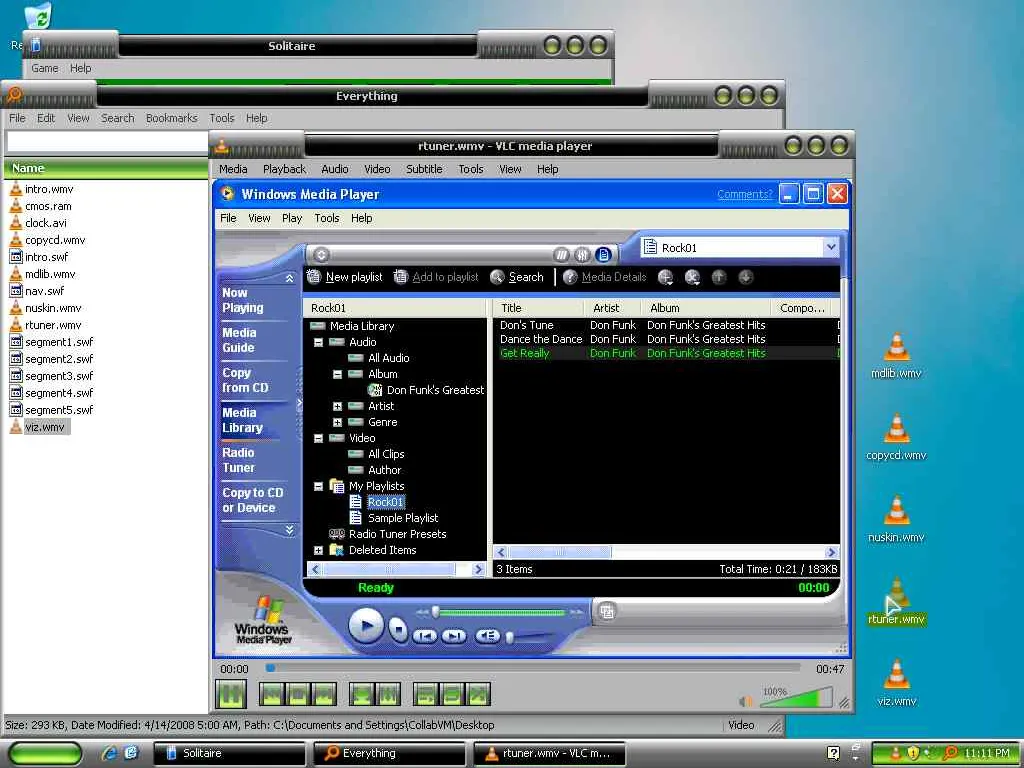Click taskbar scroll-down chevron below Copy to CD
This screenshot has height=768, width=1024.
coord(289,530)
